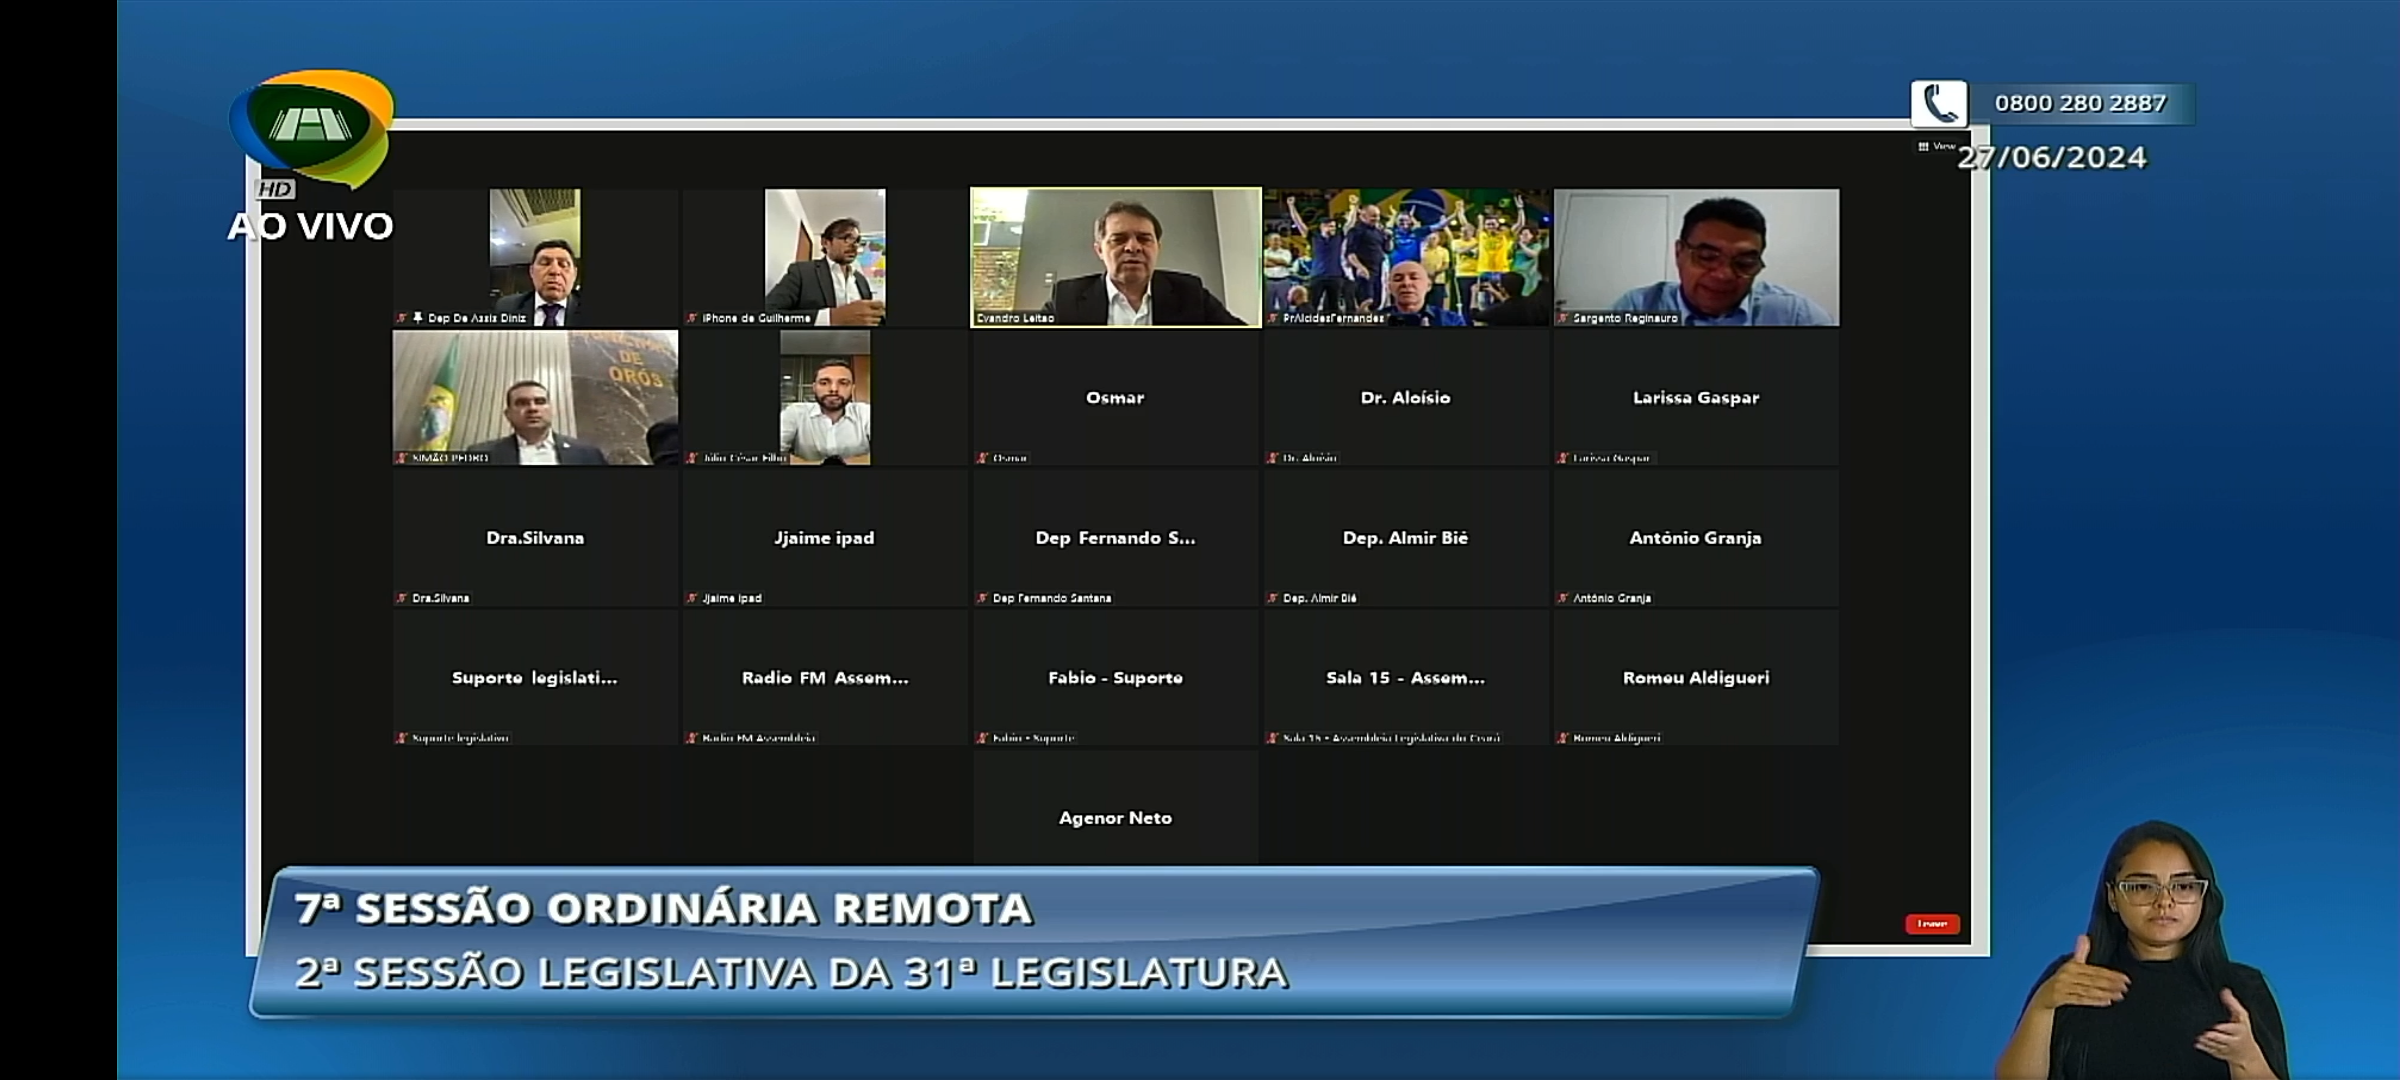
Task: Click the muted mic icon next to the small Dra.Silvana label
Action: pyautogui.click(x=402, y=598)
